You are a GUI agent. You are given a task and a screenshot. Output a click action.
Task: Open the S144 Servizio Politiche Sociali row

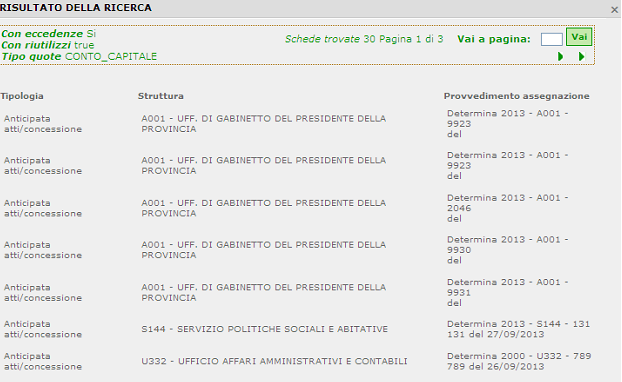[x=265, y=329]
